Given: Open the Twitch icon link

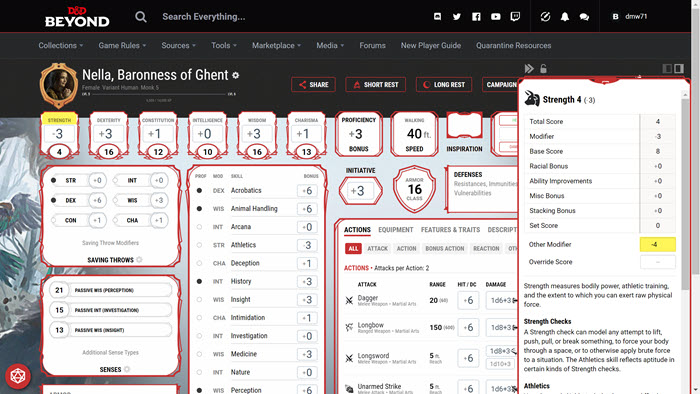Looking at the screenshot, I should (x=515, y=17).
